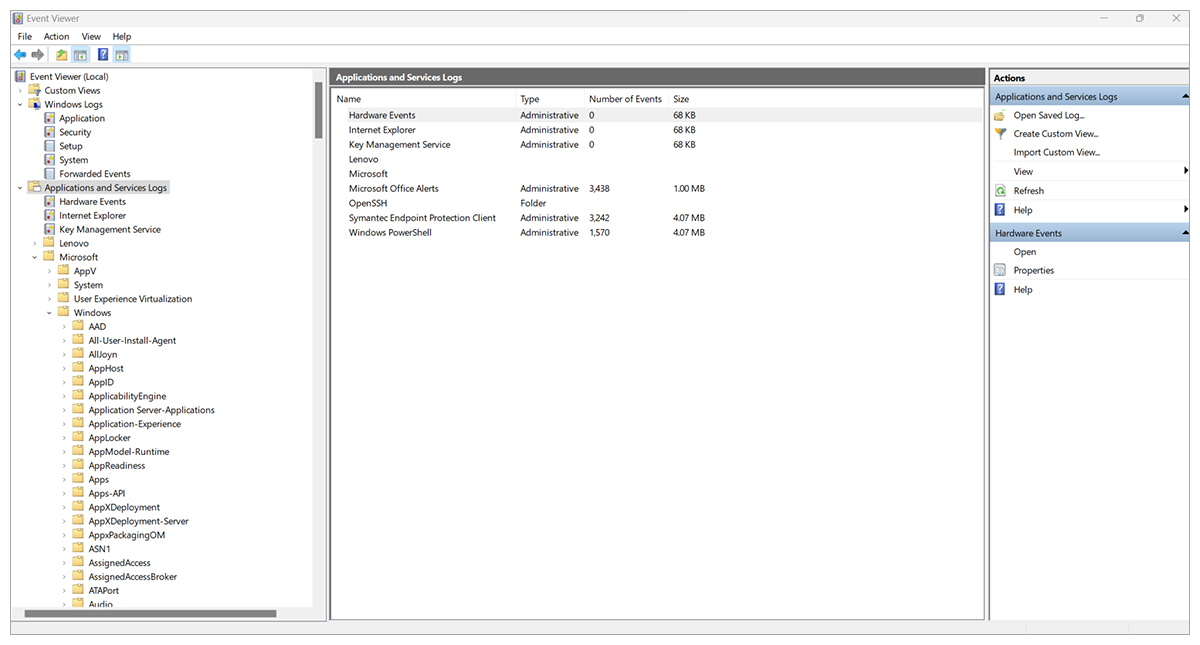The image size is (1200, 645).
Task: Click the Forward navigation arrow in toolbar
Action: pos(37,54)
